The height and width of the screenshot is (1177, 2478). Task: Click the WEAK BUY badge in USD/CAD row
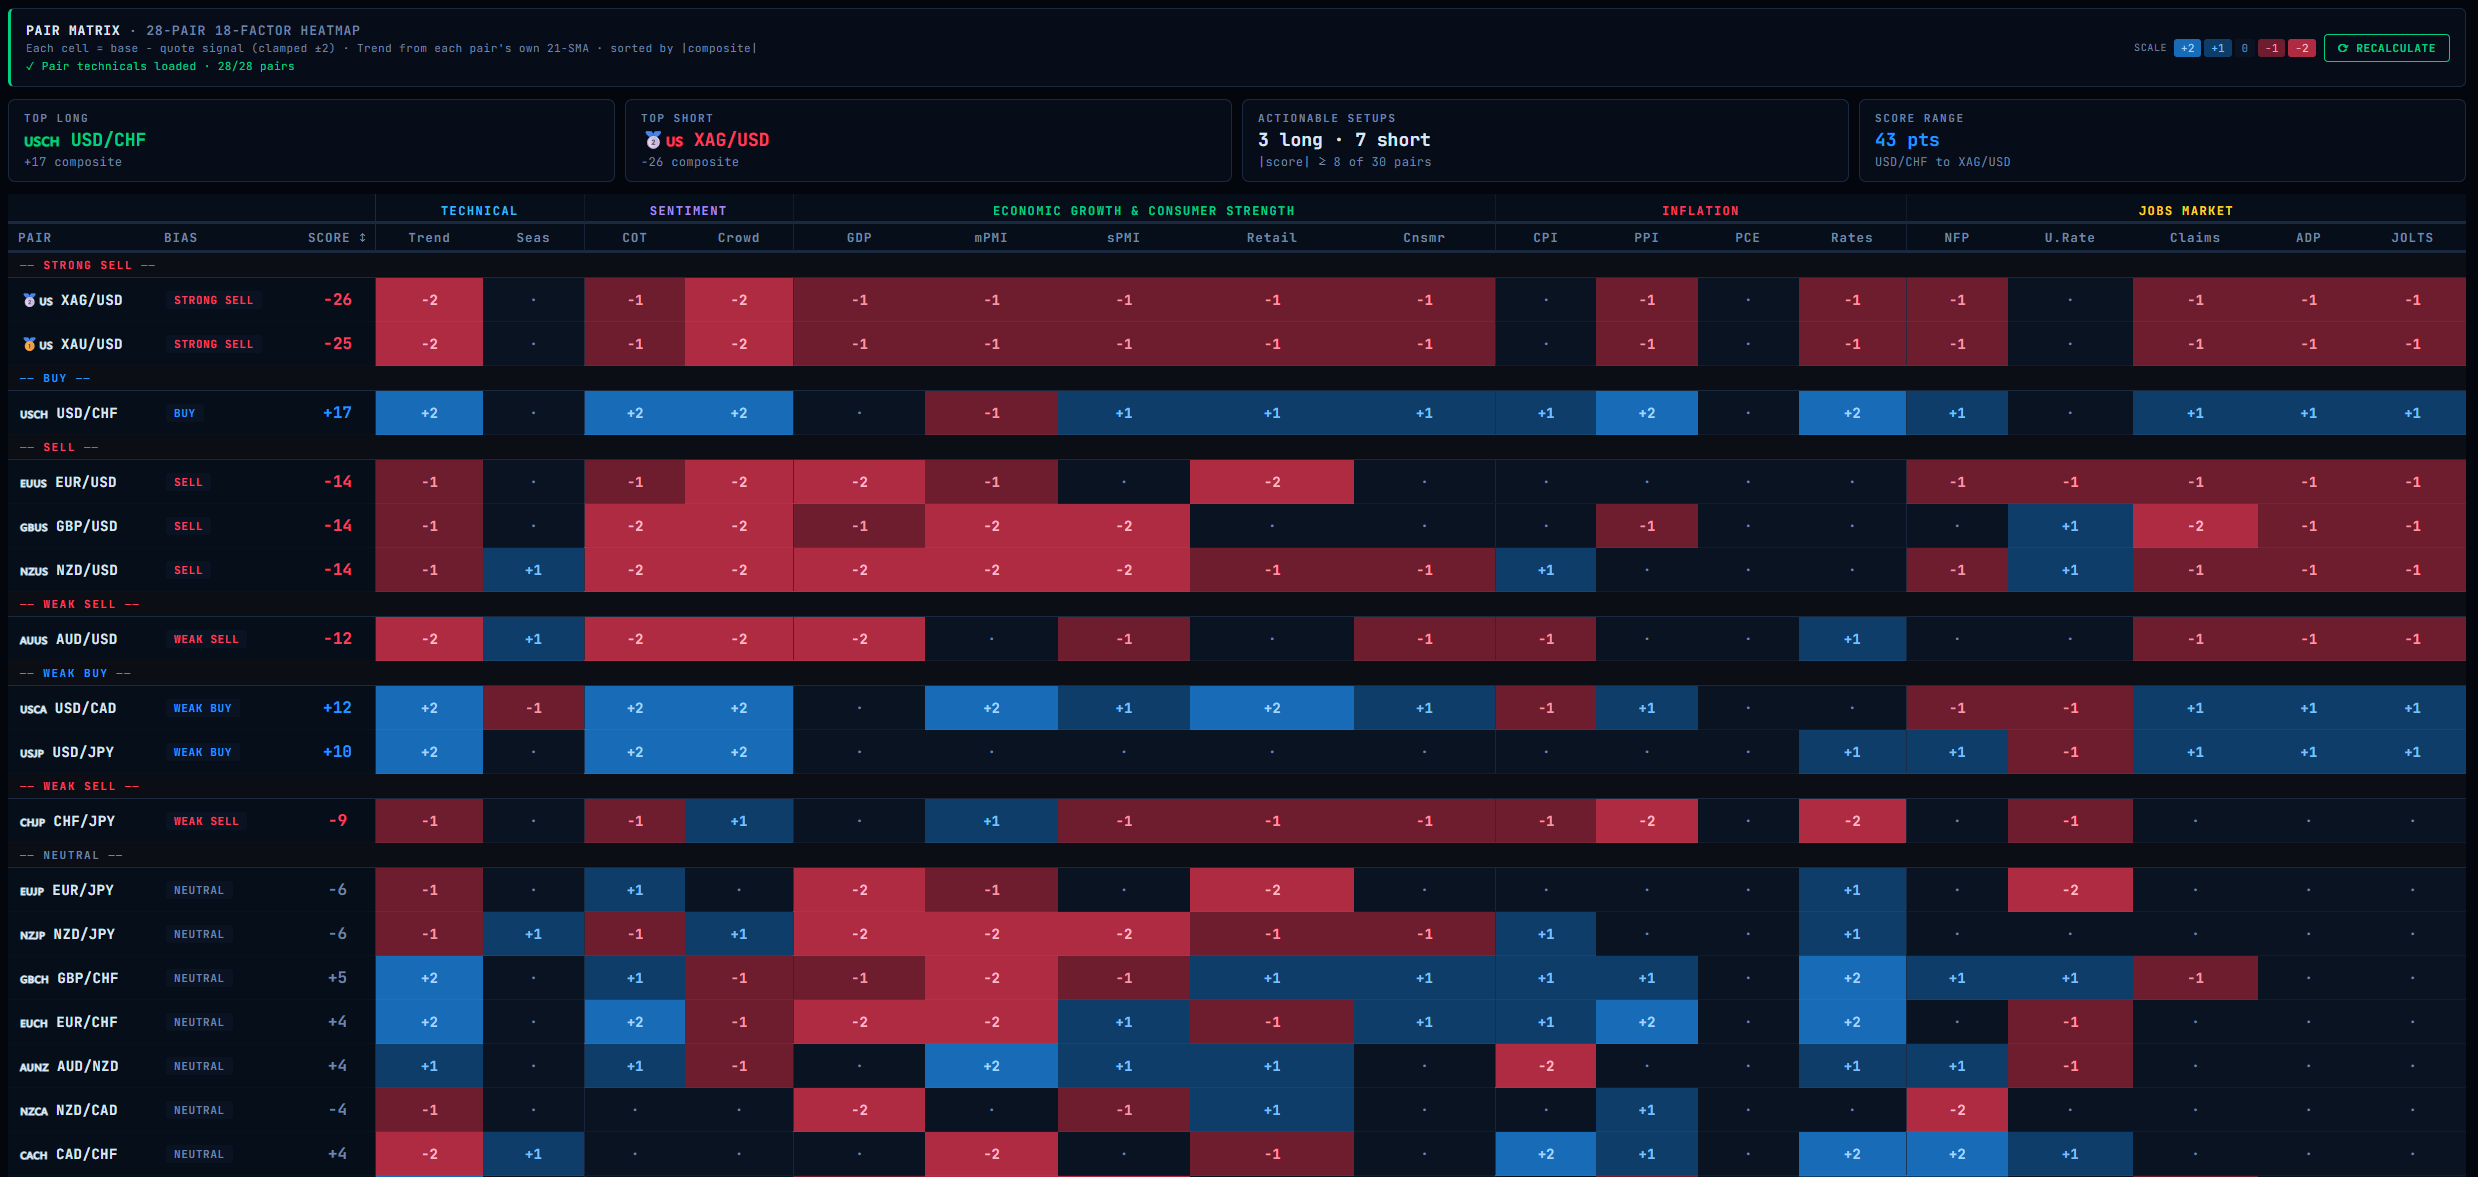pyautogui.click(x=203, y=708)
